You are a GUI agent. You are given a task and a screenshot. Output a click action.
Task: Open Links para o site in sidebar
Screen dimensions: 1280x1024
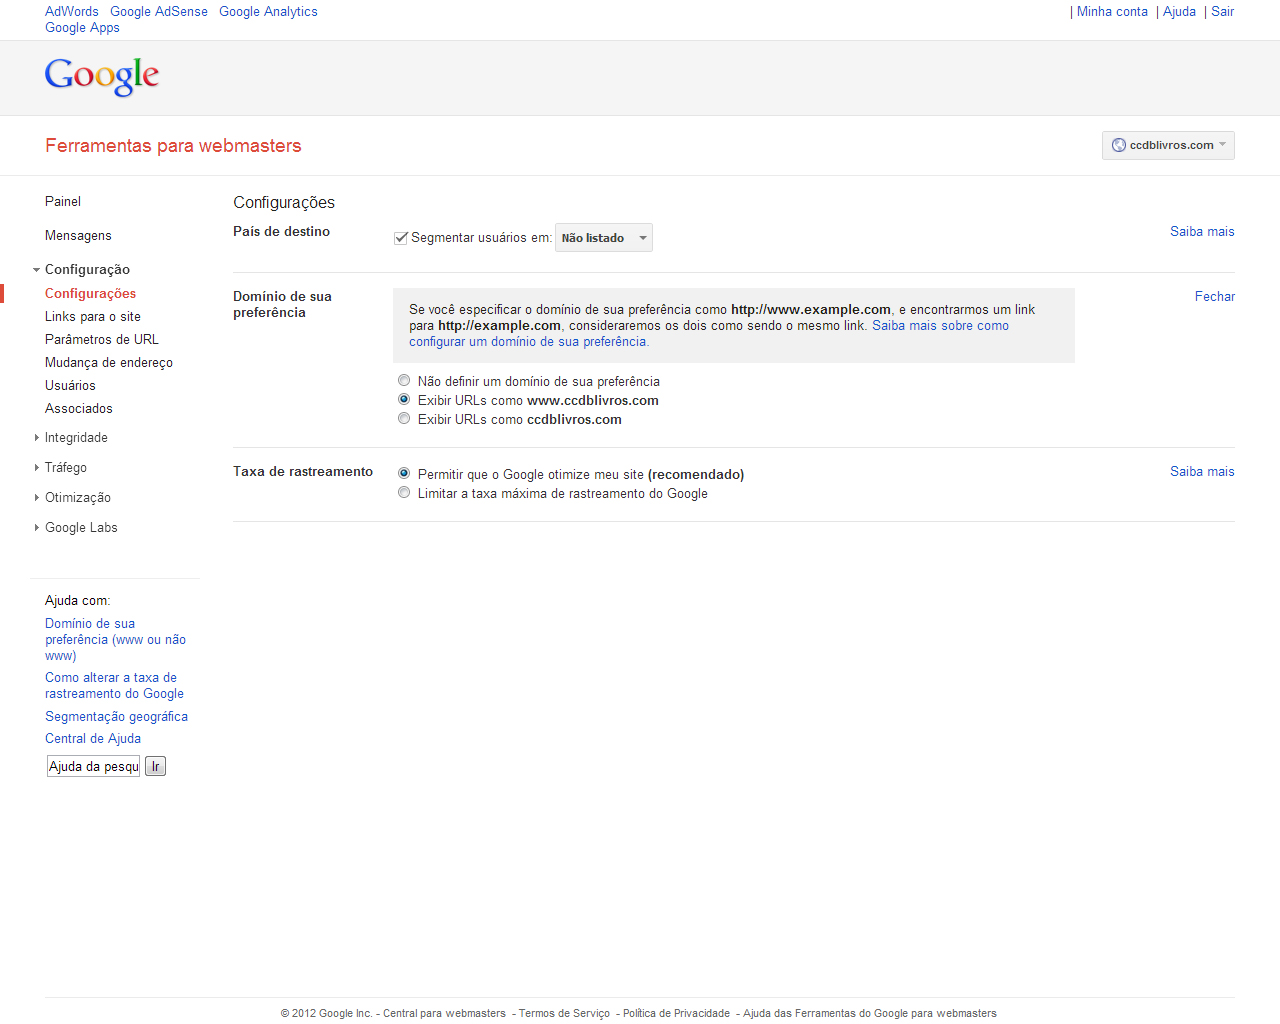[93, 317]
